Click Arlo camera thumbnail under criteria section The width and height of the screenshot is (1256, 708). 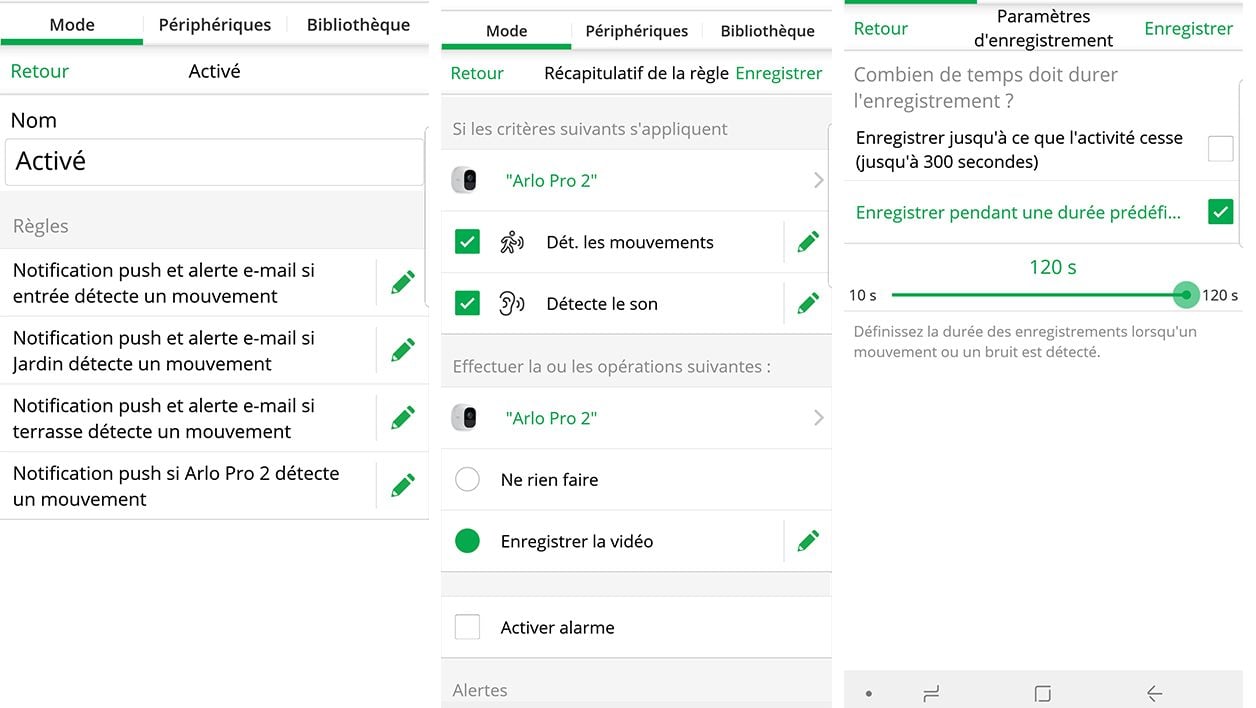[464, 181]
